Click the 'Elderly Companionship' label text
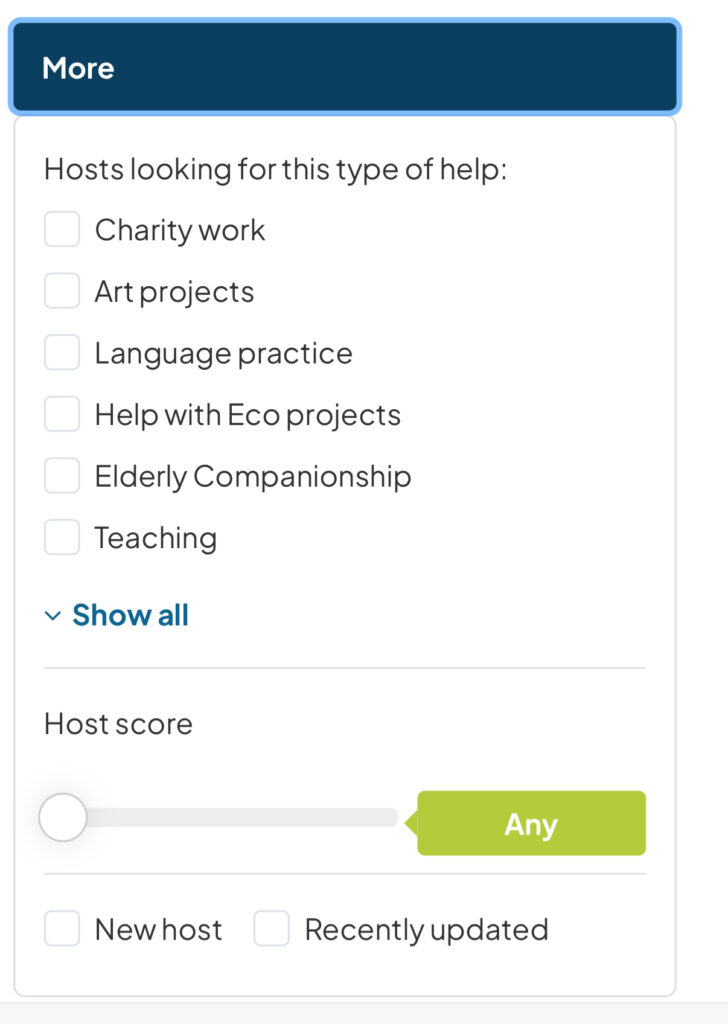 click(x=252, y=477)
